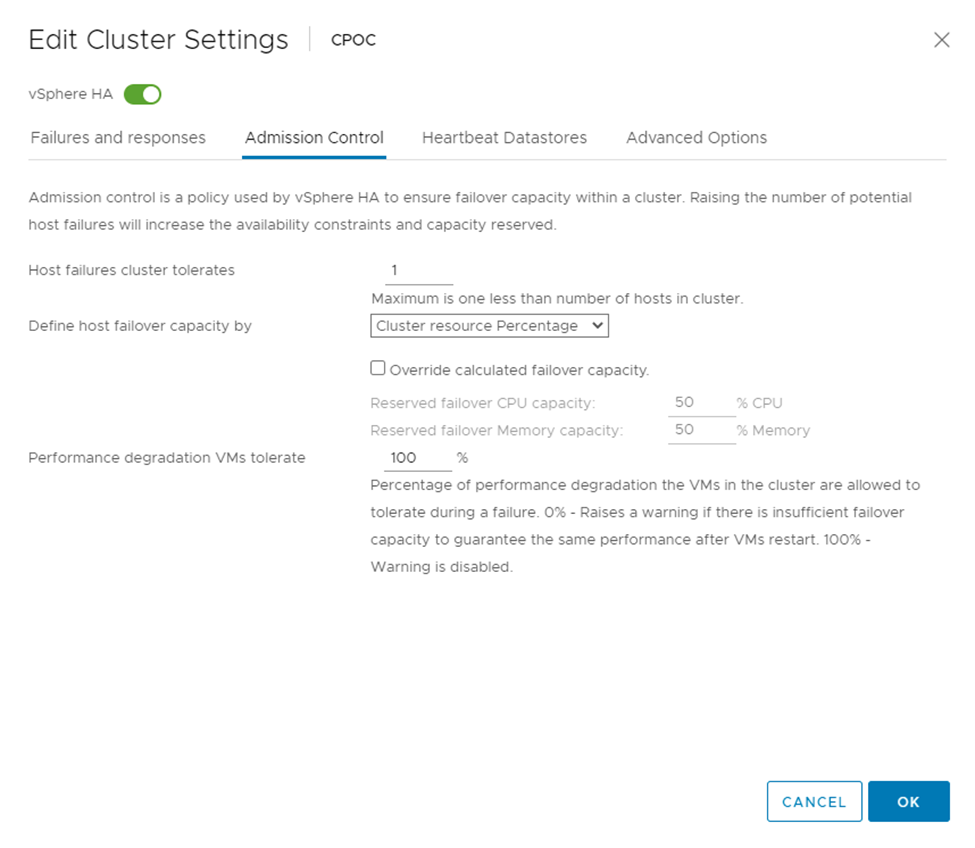
Task: Select the Admission Control tab
Action: coord(314,138)
